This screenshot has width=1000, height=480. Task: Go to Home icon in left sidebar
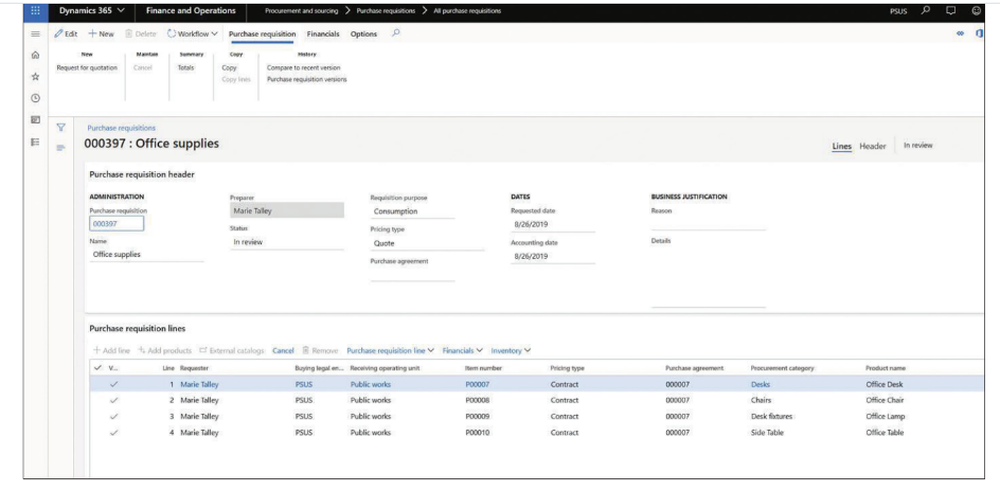tap(36, 55)
